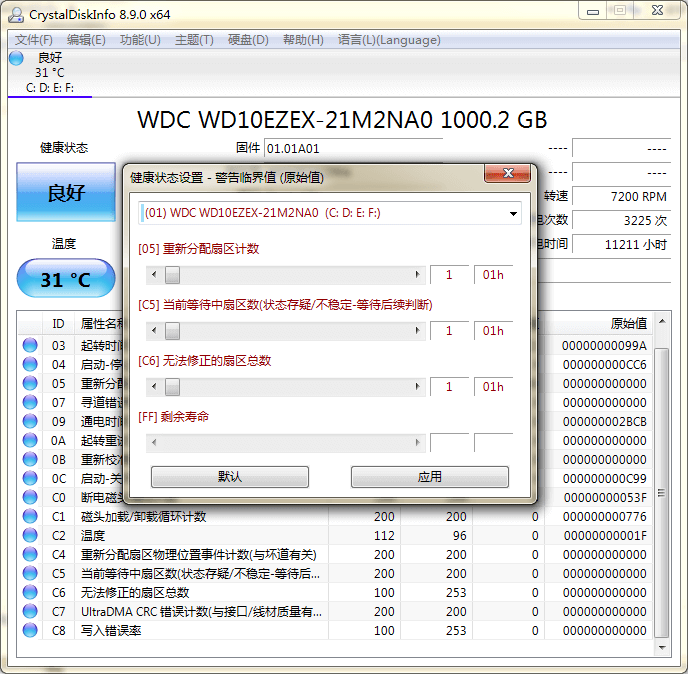
Task: Click the status orb for row C7
Action: (30, 611)
